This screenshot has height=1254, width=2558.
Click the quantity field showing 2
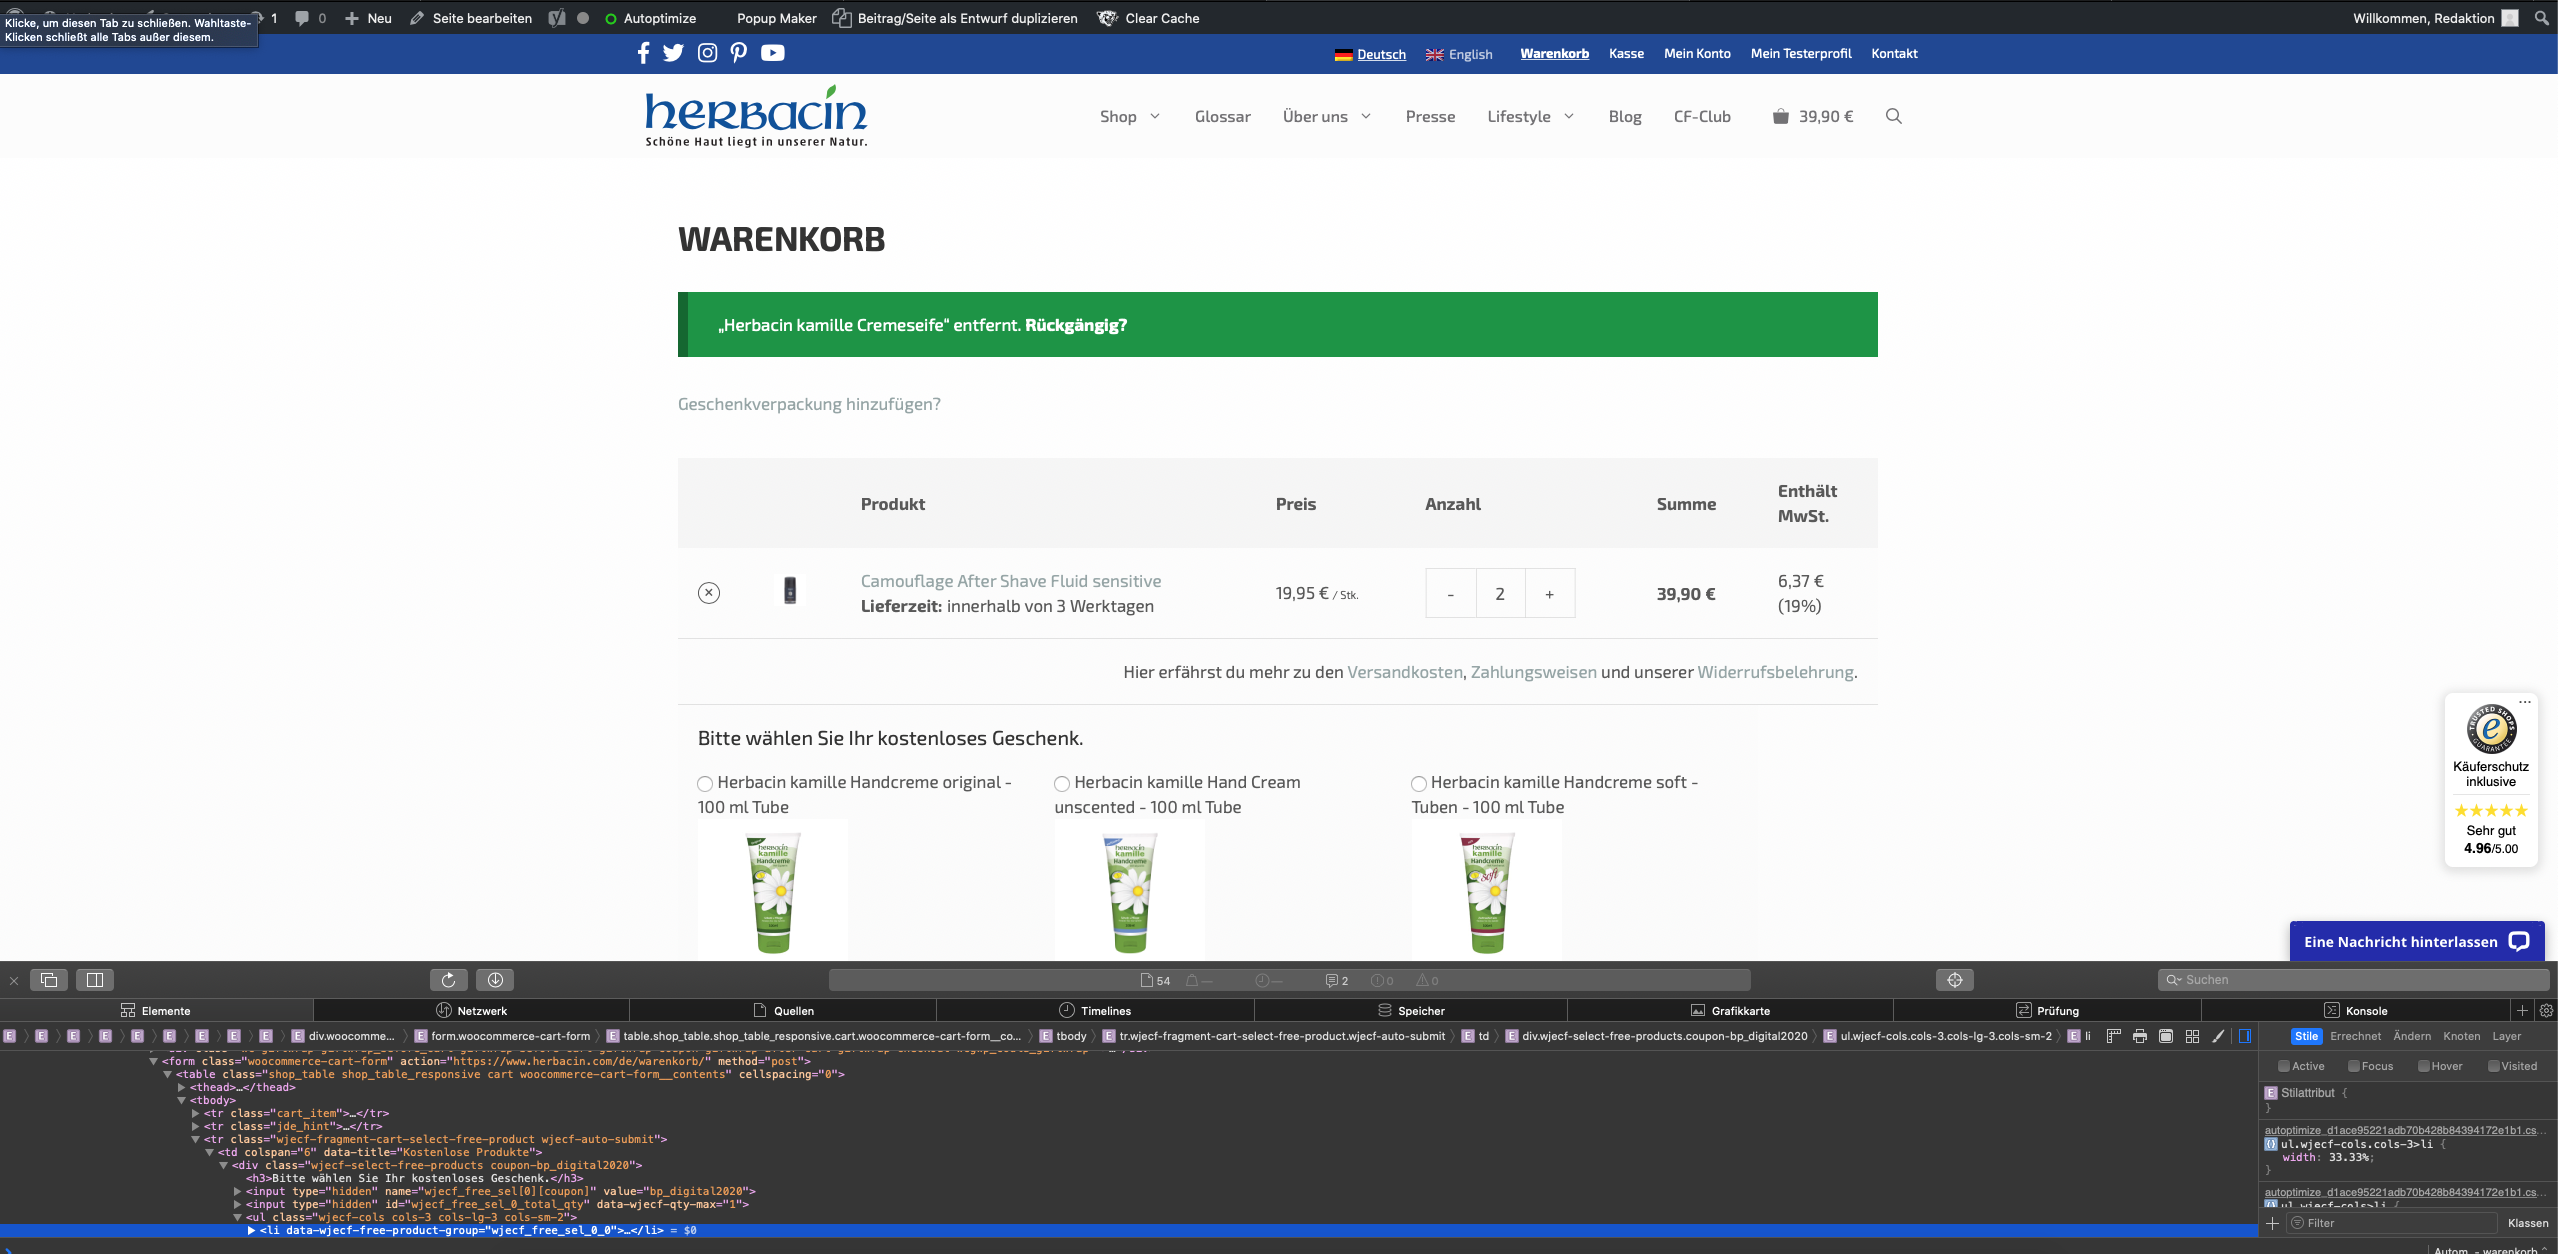click(x=1500, y=594)
